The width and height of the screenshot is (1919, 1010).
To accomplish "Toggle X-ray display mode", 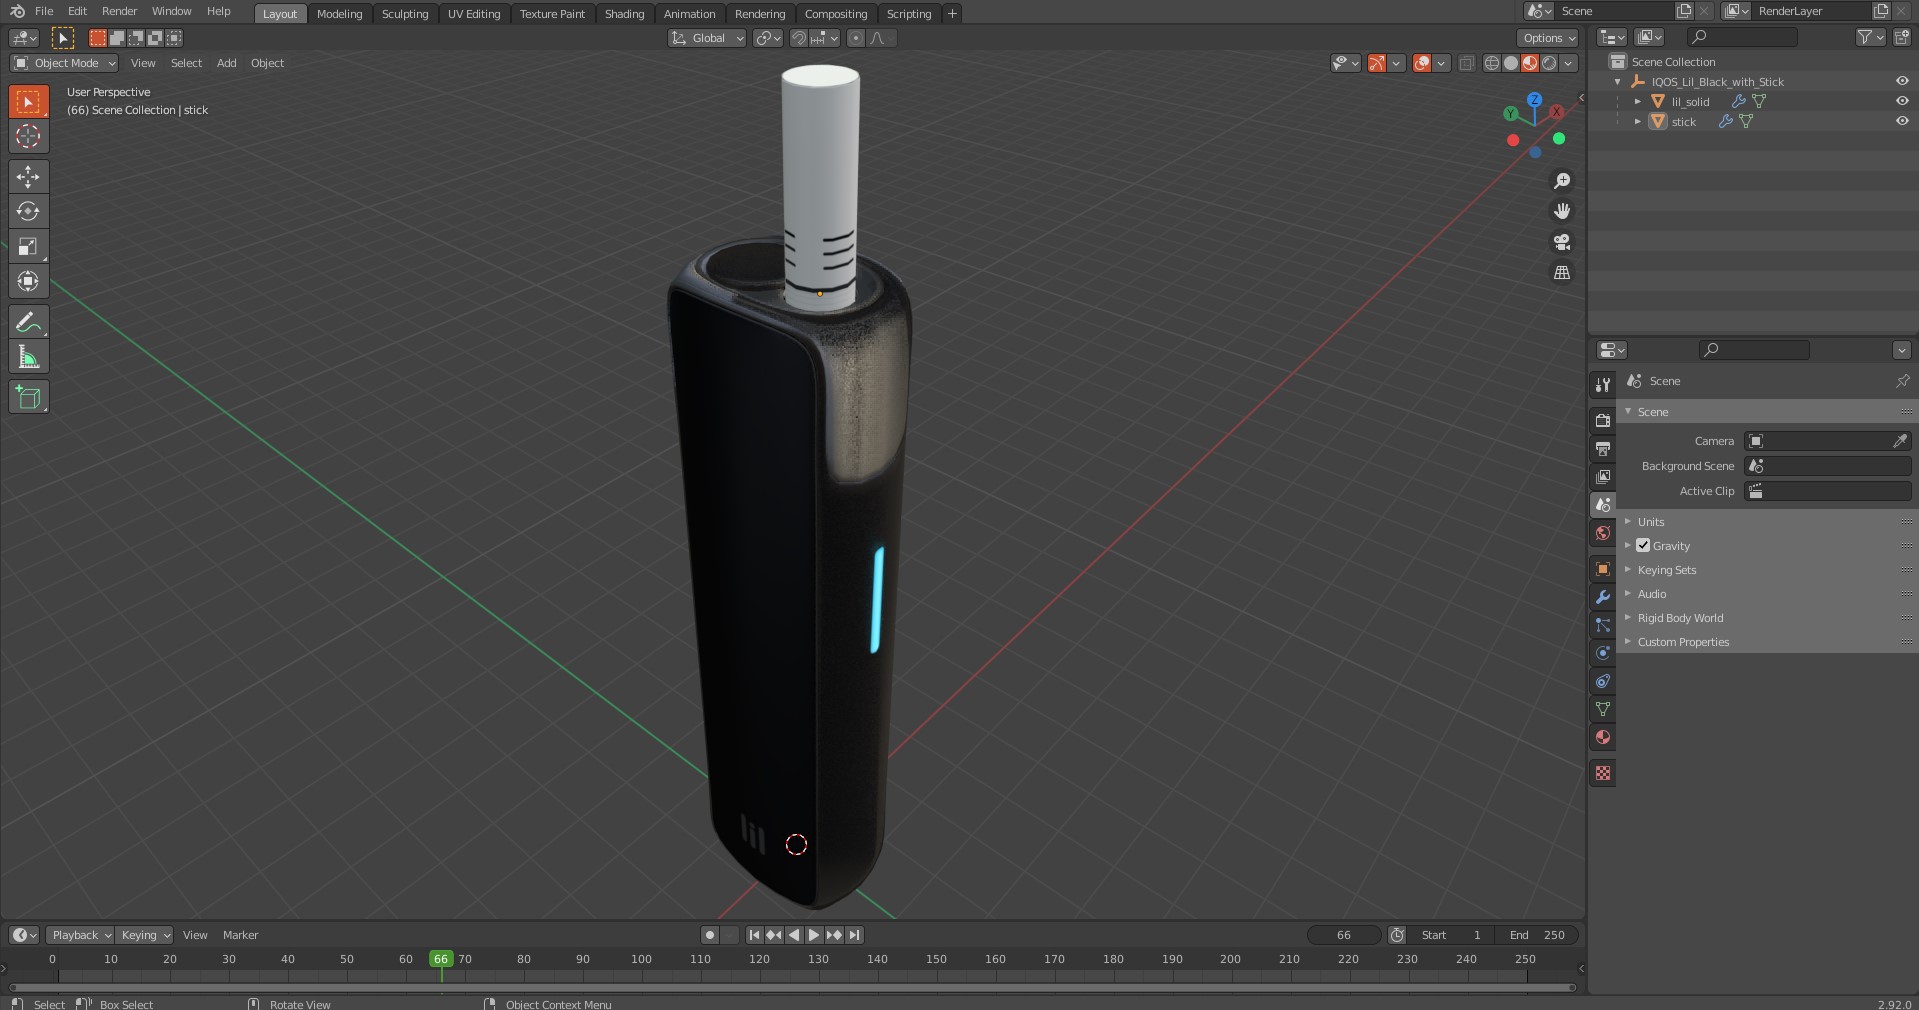I will 1466,63.
